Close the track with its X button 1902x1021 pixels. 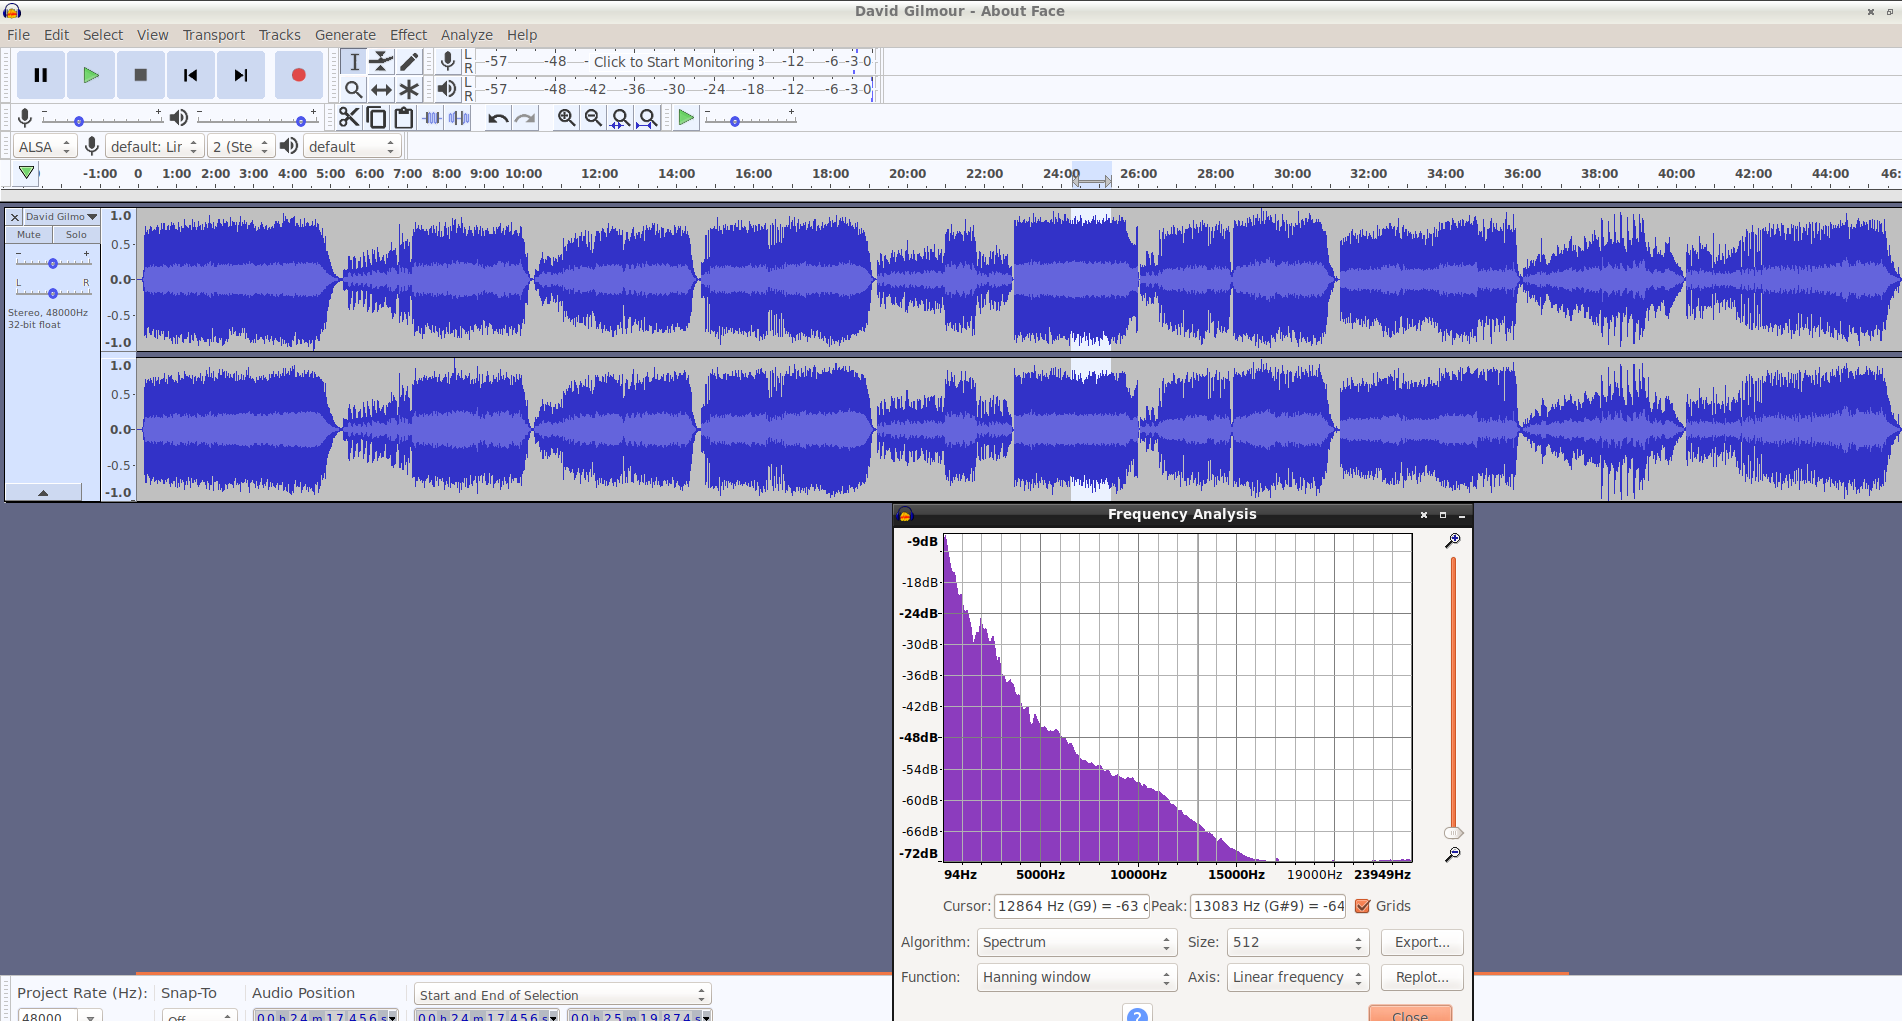[15, 217]
